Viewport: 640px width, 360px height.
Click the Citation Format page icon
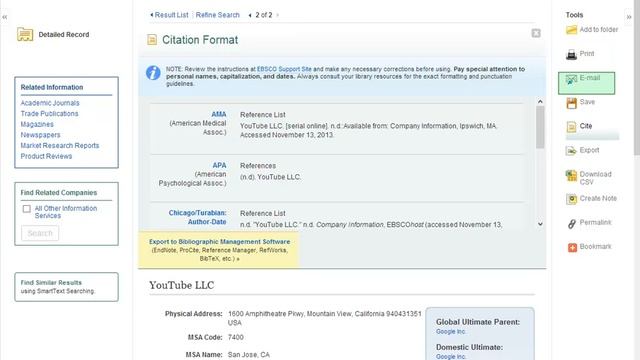(152, 40)
